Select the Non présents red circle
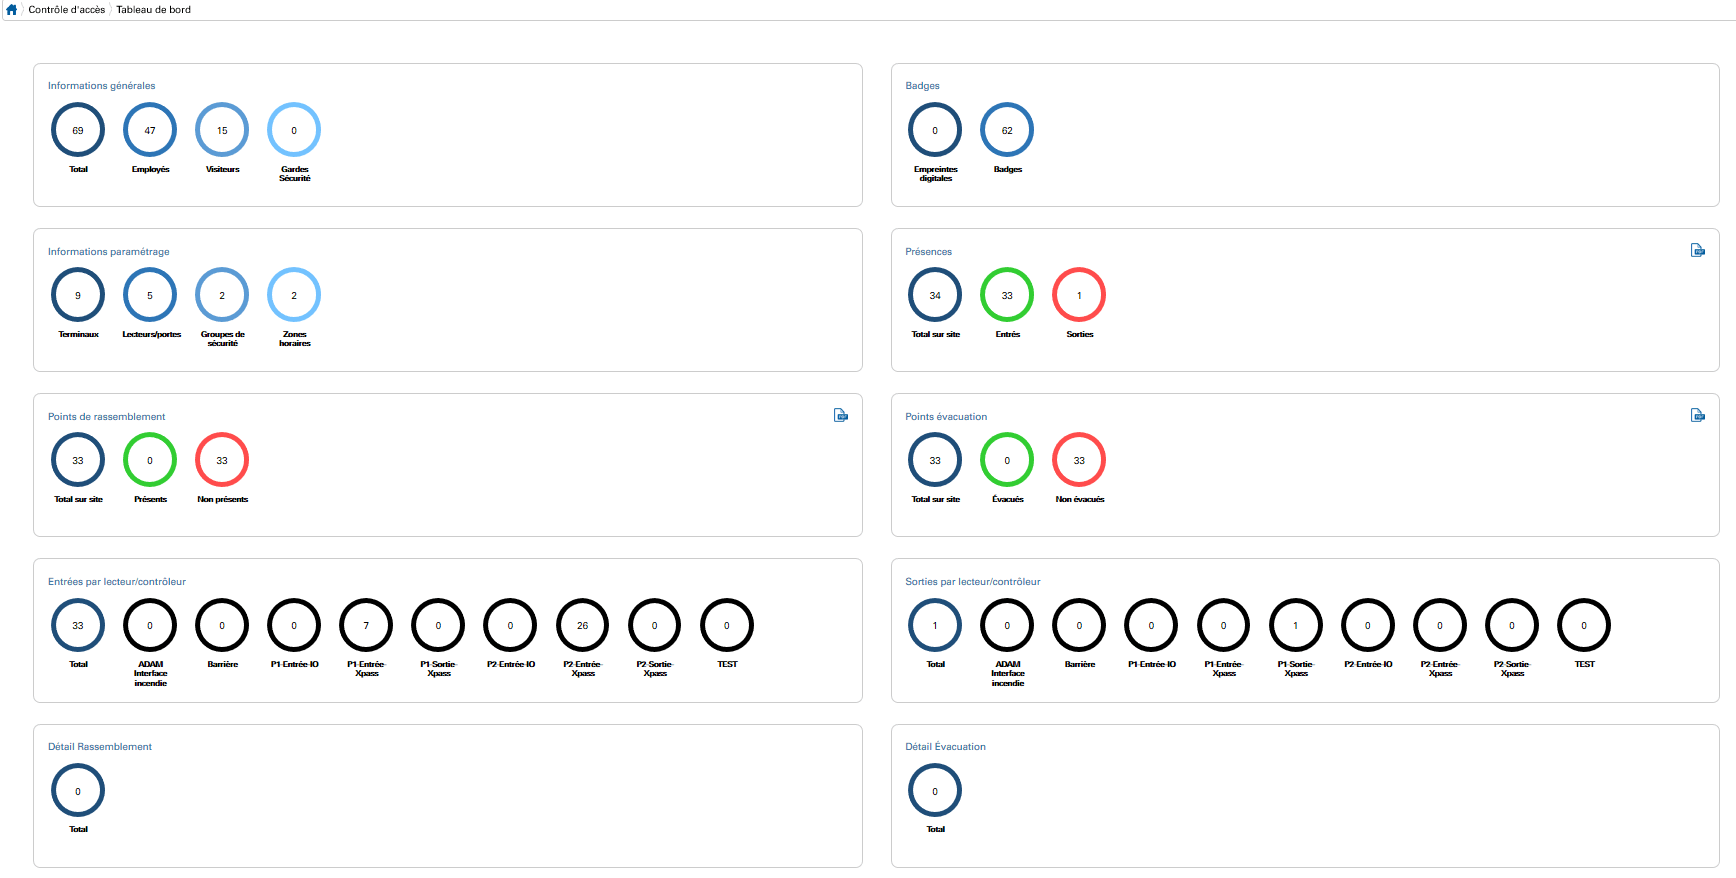Viewport: 1736px width, 878px height. pos(222,460)
